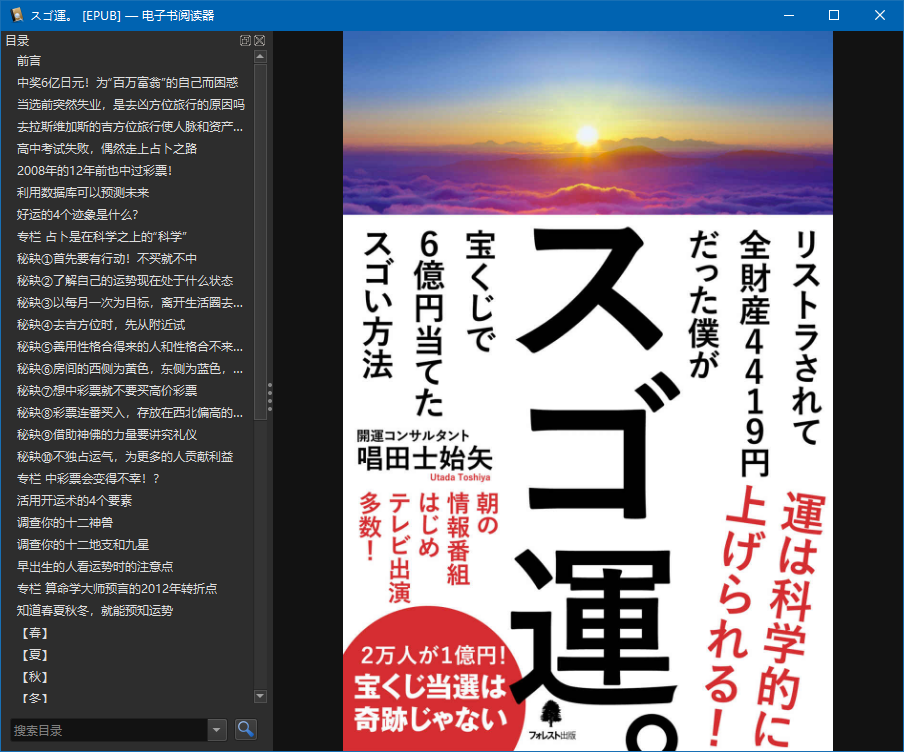Open 秘诀②了解自己的运势现在处于什么状态

click(125, 280)
